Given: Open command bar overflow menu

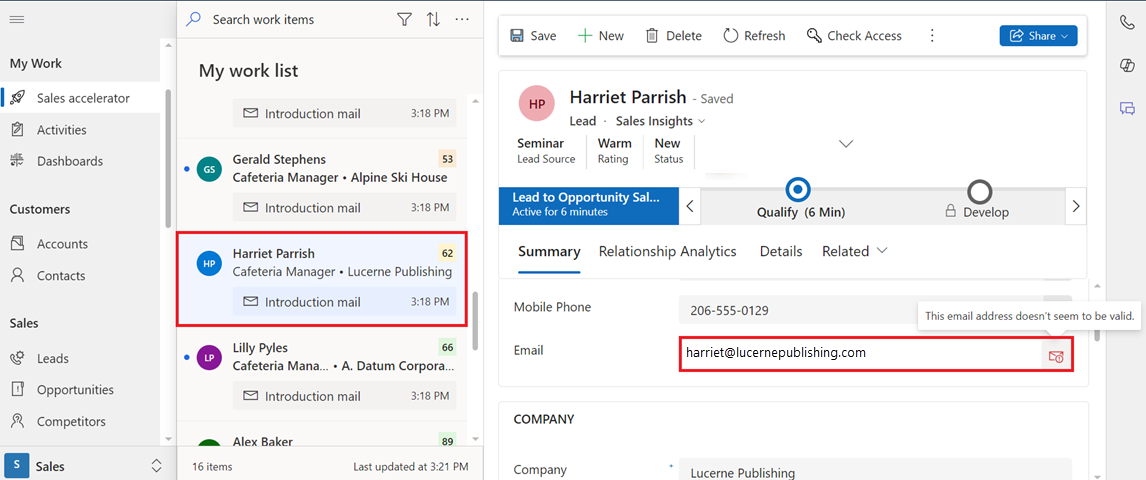Looking at the screenshot, I should [932, 36].
